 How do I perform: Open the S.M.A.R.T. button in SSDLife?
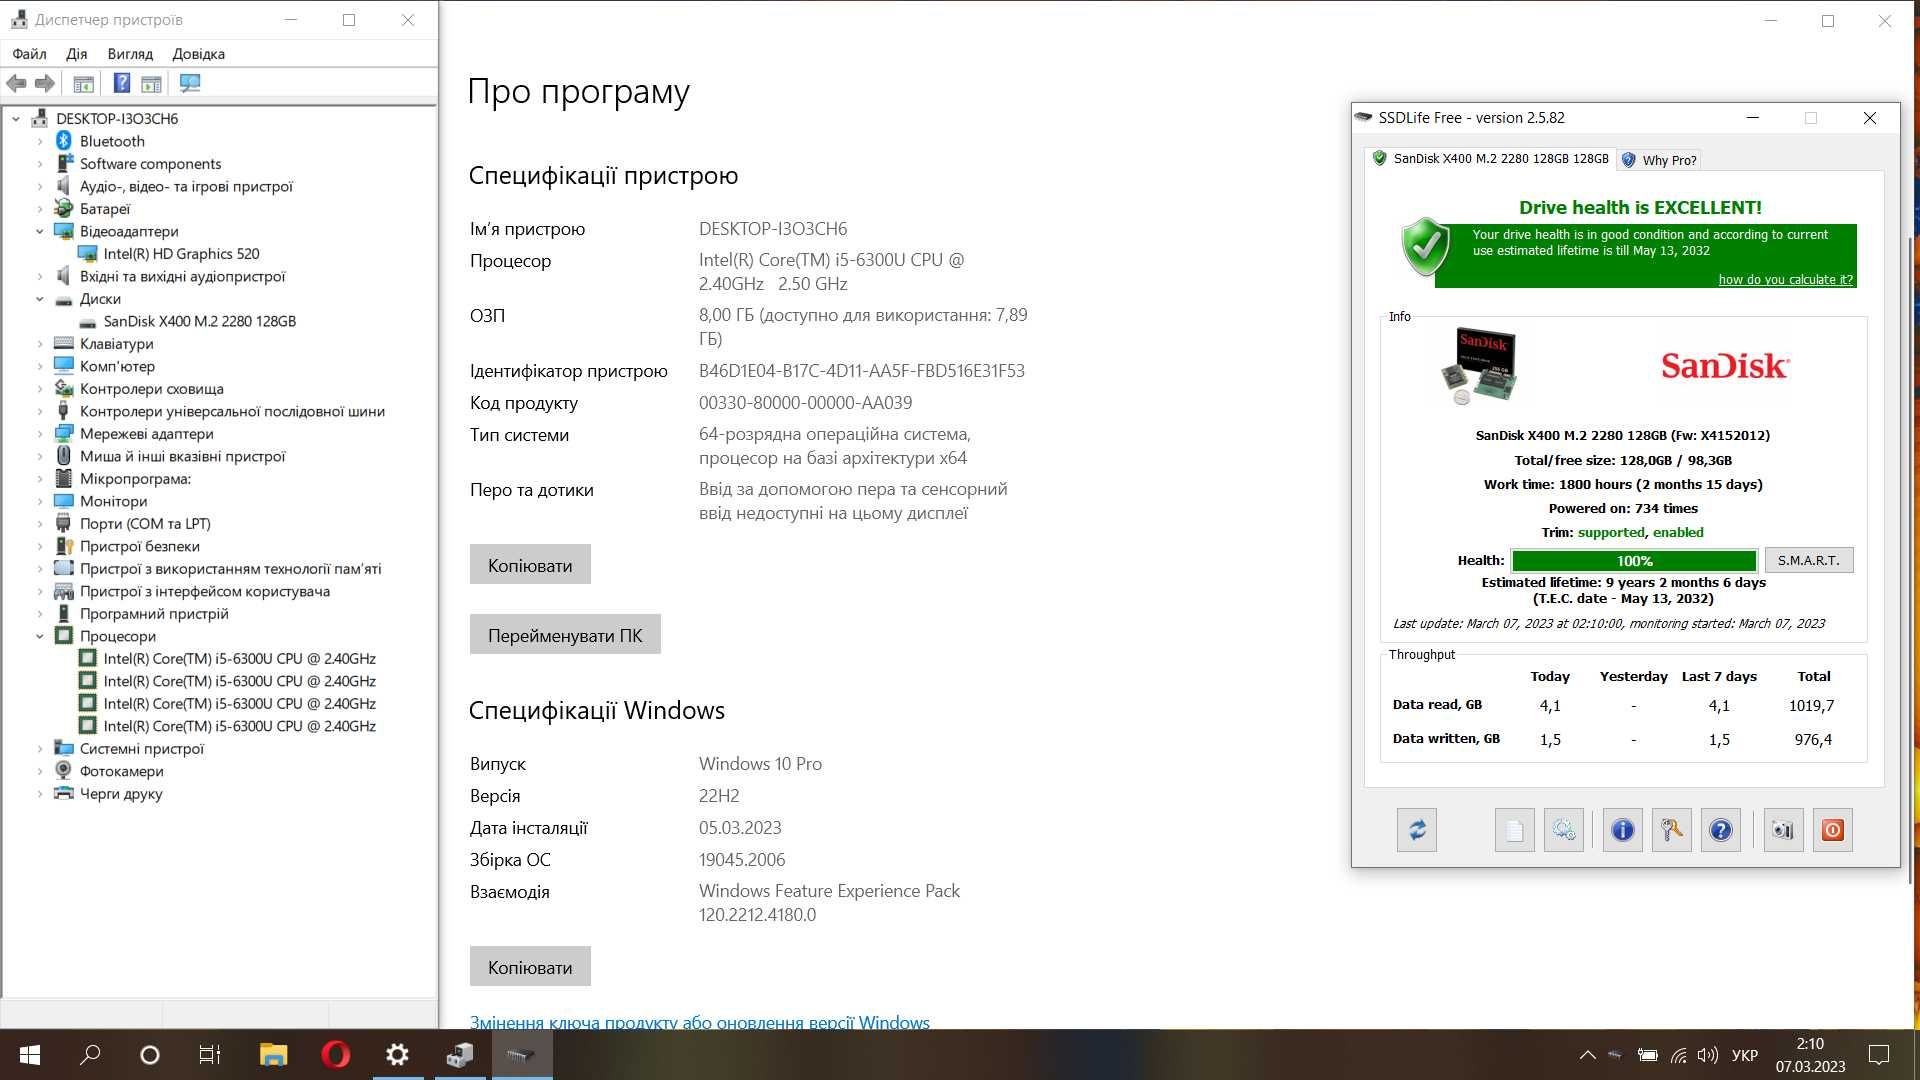pyautogui.click(x=1808, y=560)
